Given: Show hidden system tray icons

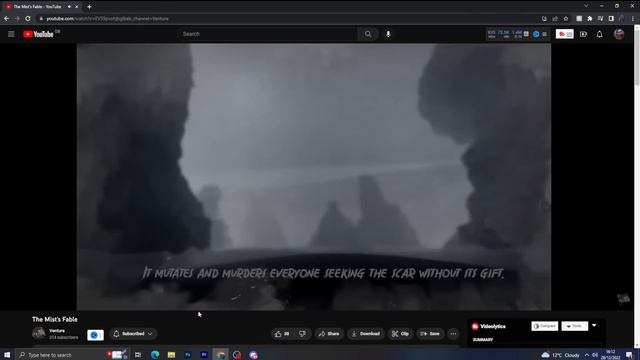Looking at the screenshot, I should (587, 355).
